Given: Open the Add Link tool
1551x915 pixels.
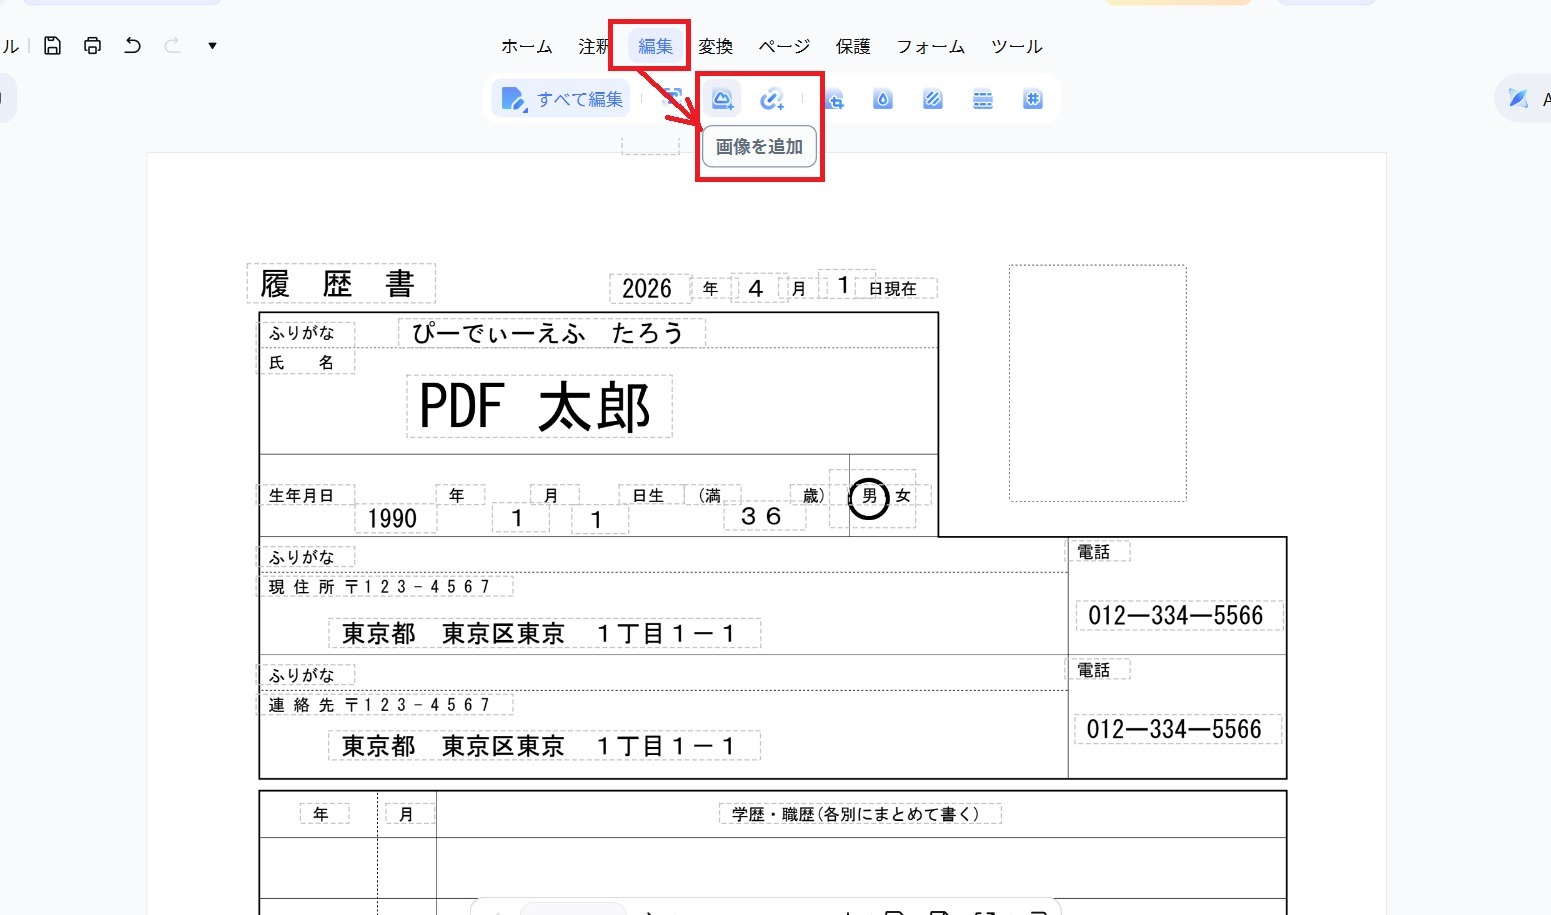Looking at the screenshot, I should tap(773, 98).
